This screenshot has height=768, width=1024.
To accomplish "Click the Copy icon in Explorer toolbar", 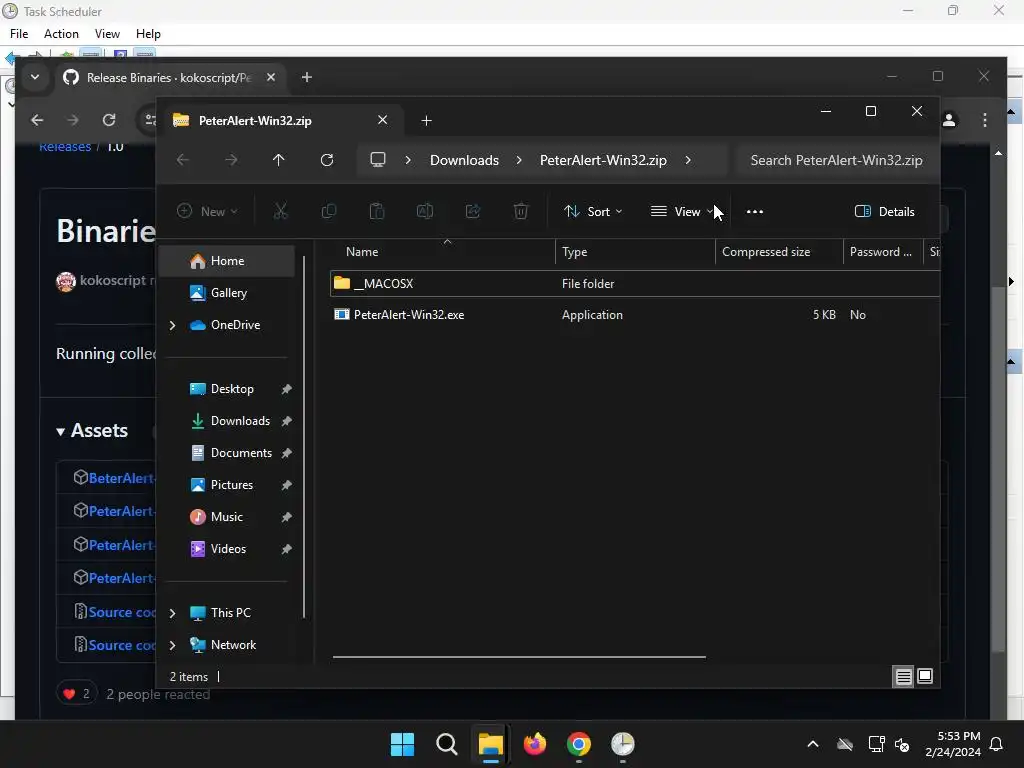I will (x=328, y=211).
